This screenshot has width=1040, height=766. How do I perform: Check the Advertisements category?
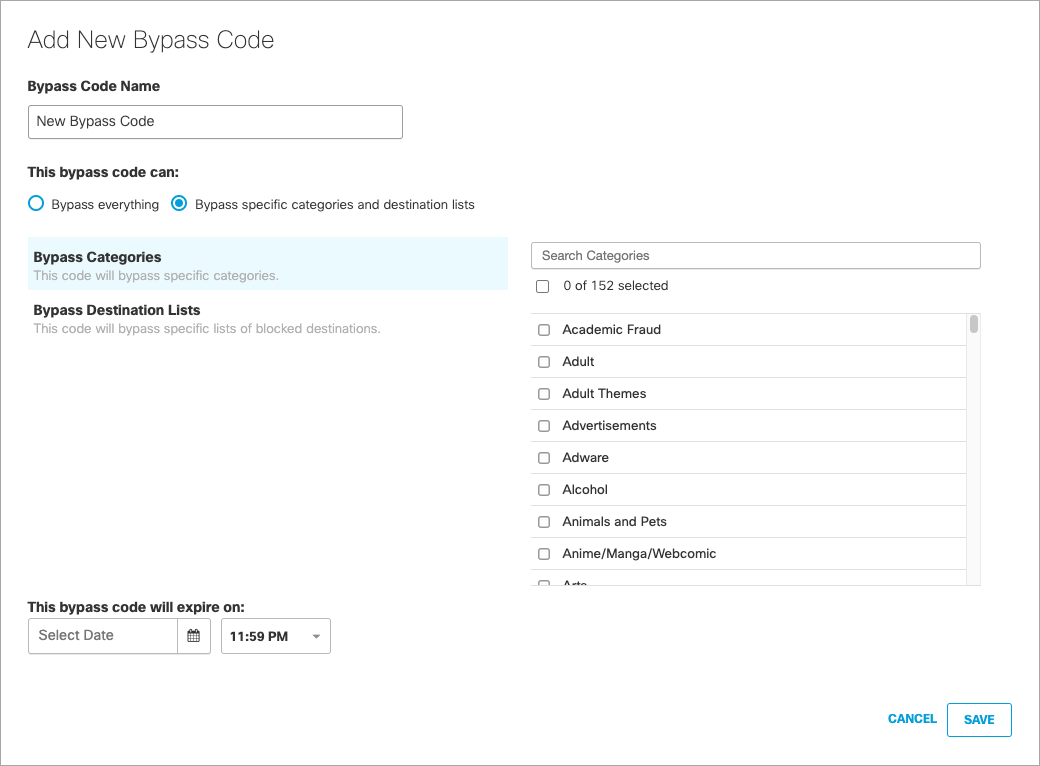[x=543, y=426]
